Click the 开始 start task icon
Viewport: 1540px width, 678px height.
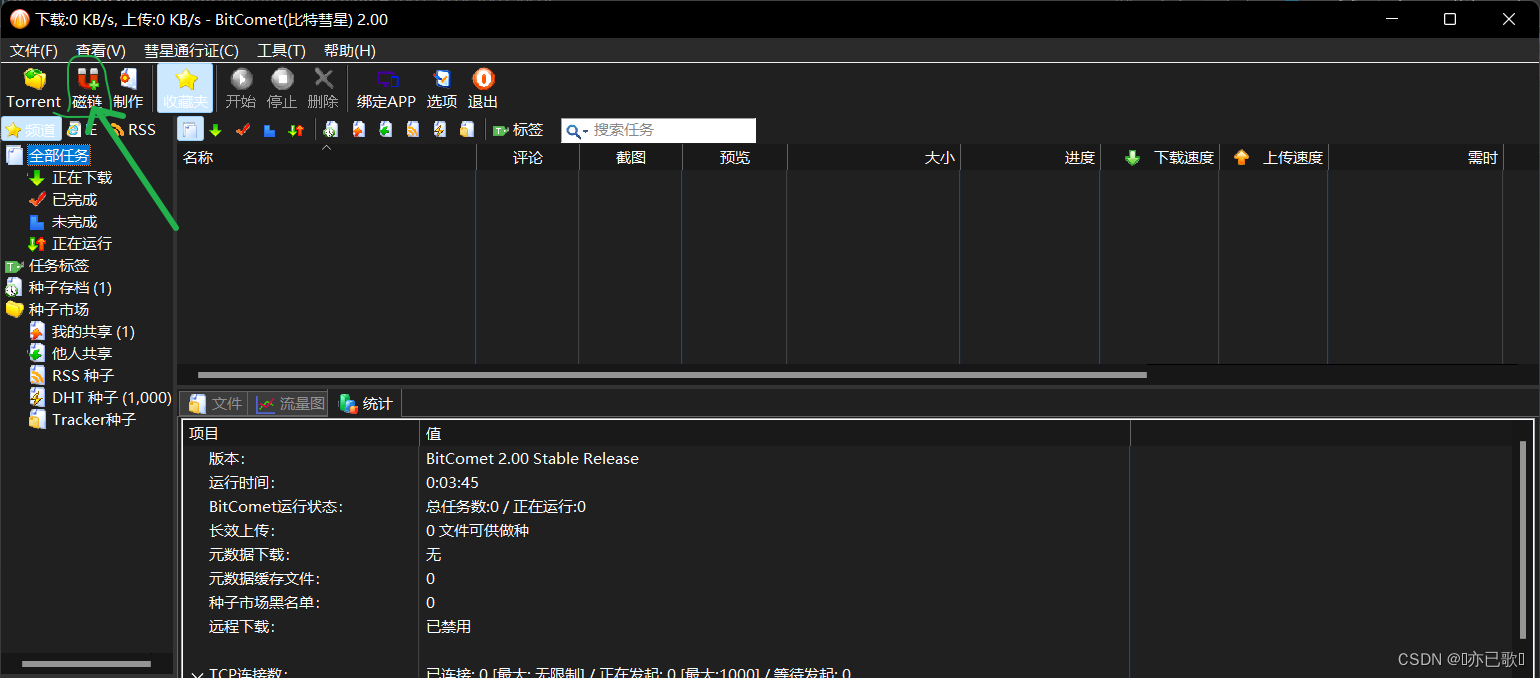coord(241,88)
